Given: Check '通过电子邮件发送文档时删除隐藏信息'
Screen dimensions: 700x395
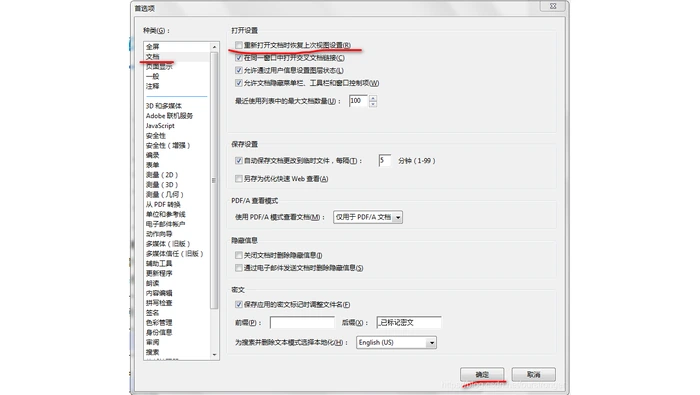Looking at the screenshot, I should tap(239, 268).
